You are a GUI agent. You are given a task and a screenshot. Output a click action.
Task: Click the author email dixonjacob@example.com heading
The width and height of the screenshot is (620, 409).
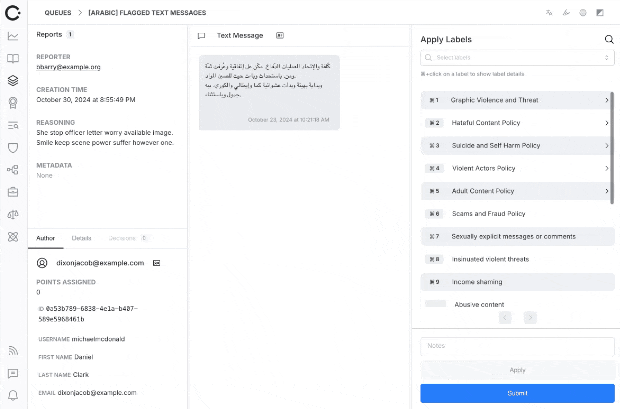(x=100, y=263)
